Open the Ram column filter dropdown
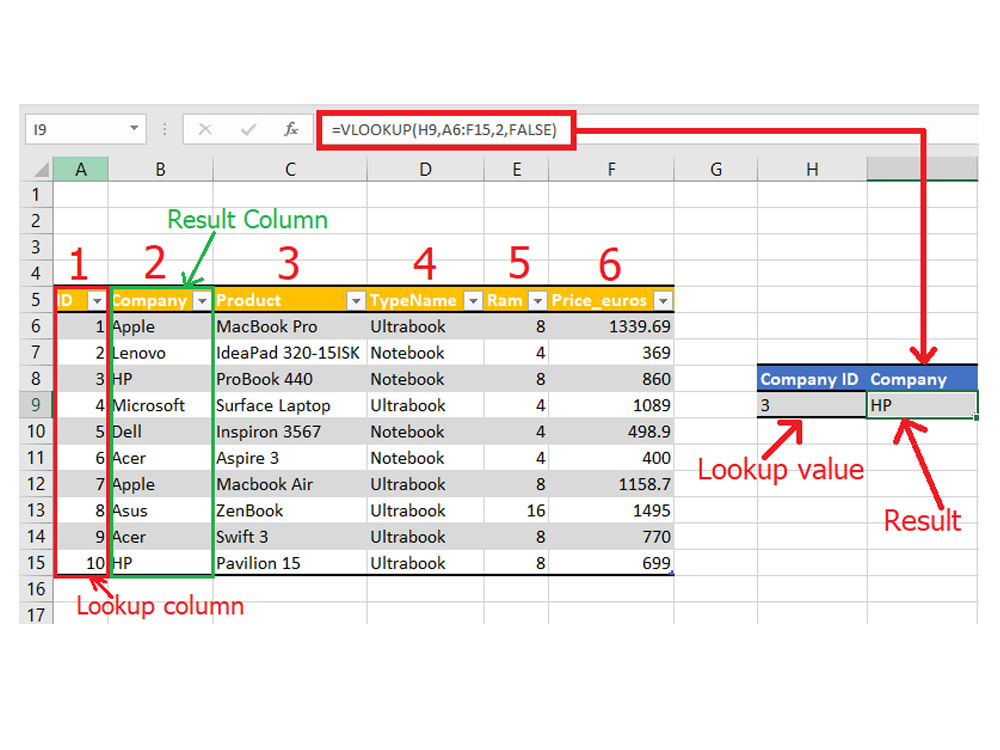Image resolution: width=1000 pixels, height=750 pixels. [x=537, y=300]
